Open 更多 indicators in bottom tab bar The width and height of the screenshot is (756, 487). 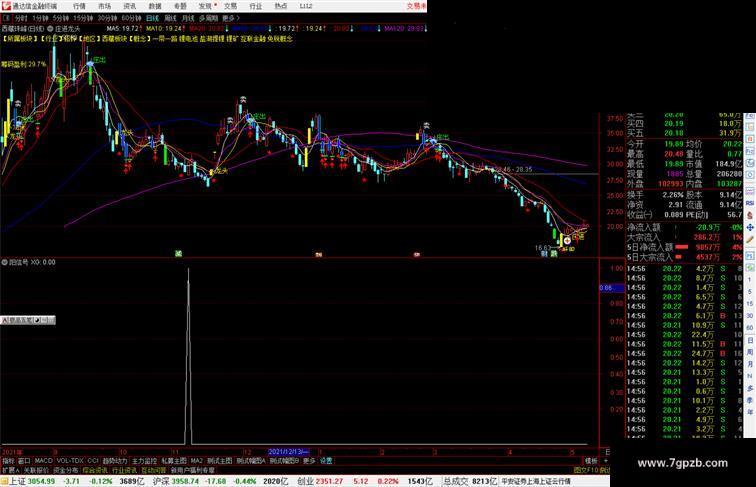coord(309,461)
